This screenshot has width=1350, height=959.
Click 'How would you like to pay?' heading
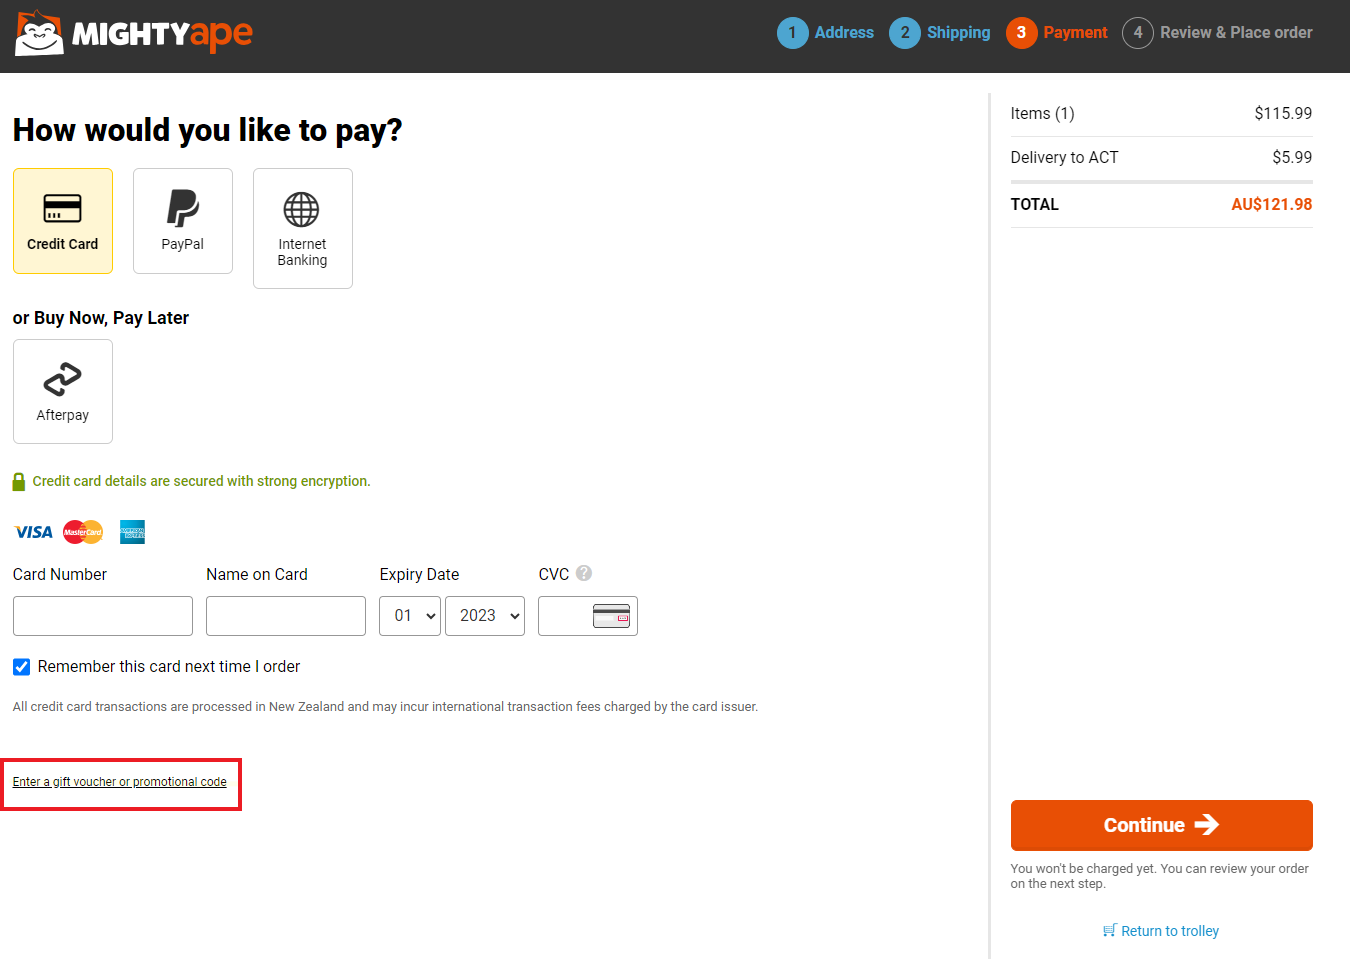(x=207, y=130)
